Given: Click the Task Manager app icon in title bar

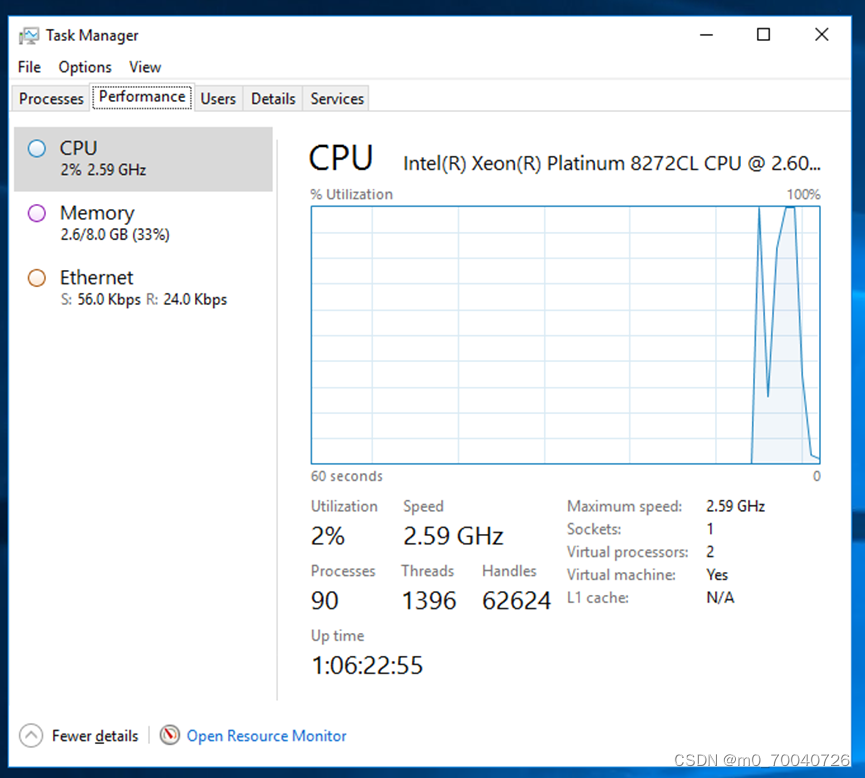Looking at the screenshot, I should pyautogui.click(x=28, y=36).
